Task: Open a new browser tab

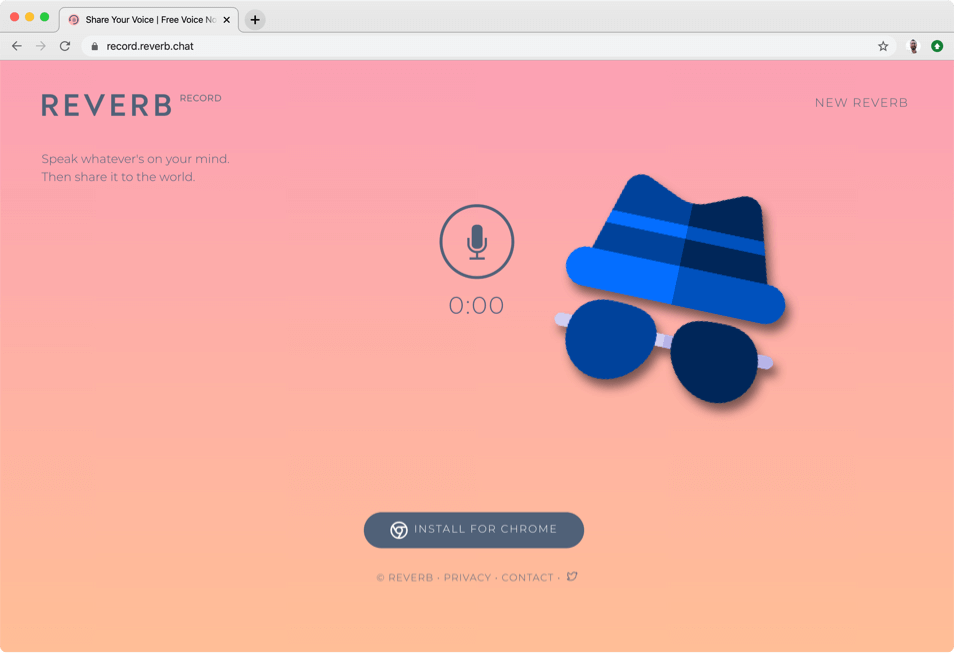Action: tap(255, 20)
